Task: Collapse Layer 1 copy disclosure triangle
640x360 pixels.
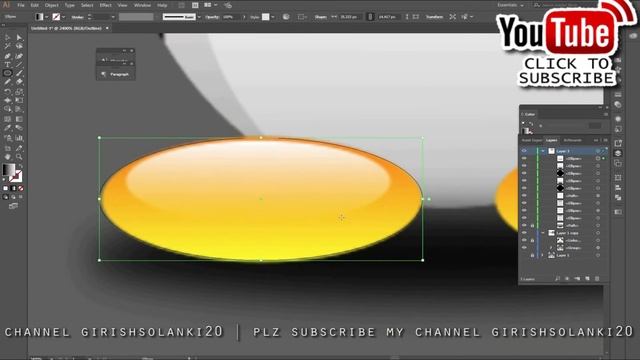Action: point(543,233)
